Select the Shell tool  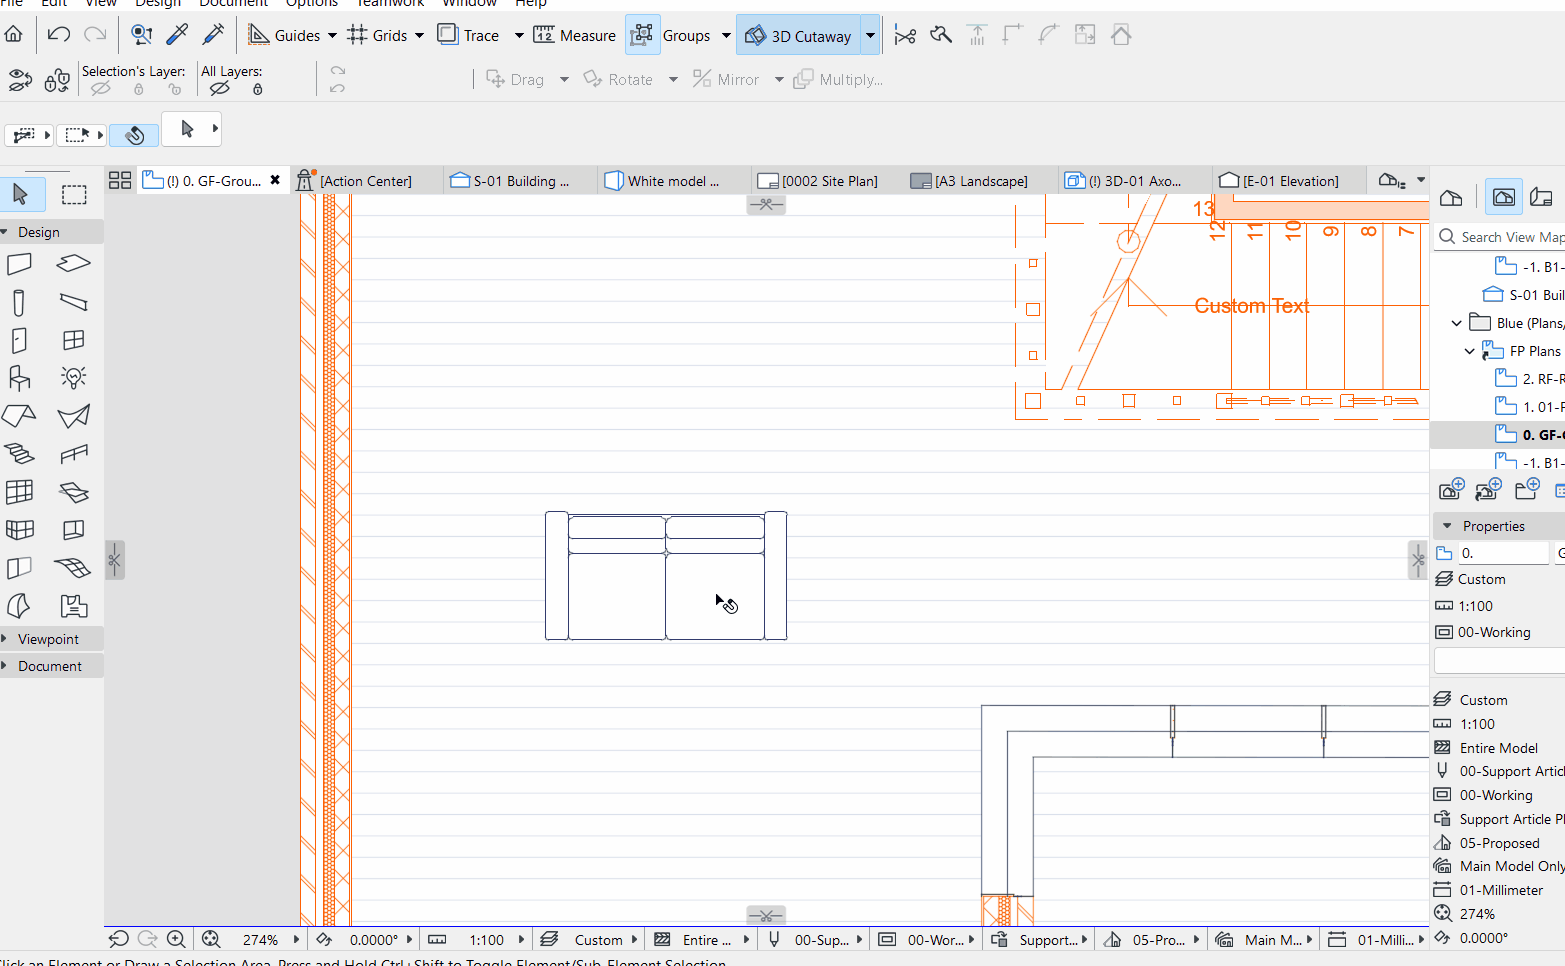point(73,416)
